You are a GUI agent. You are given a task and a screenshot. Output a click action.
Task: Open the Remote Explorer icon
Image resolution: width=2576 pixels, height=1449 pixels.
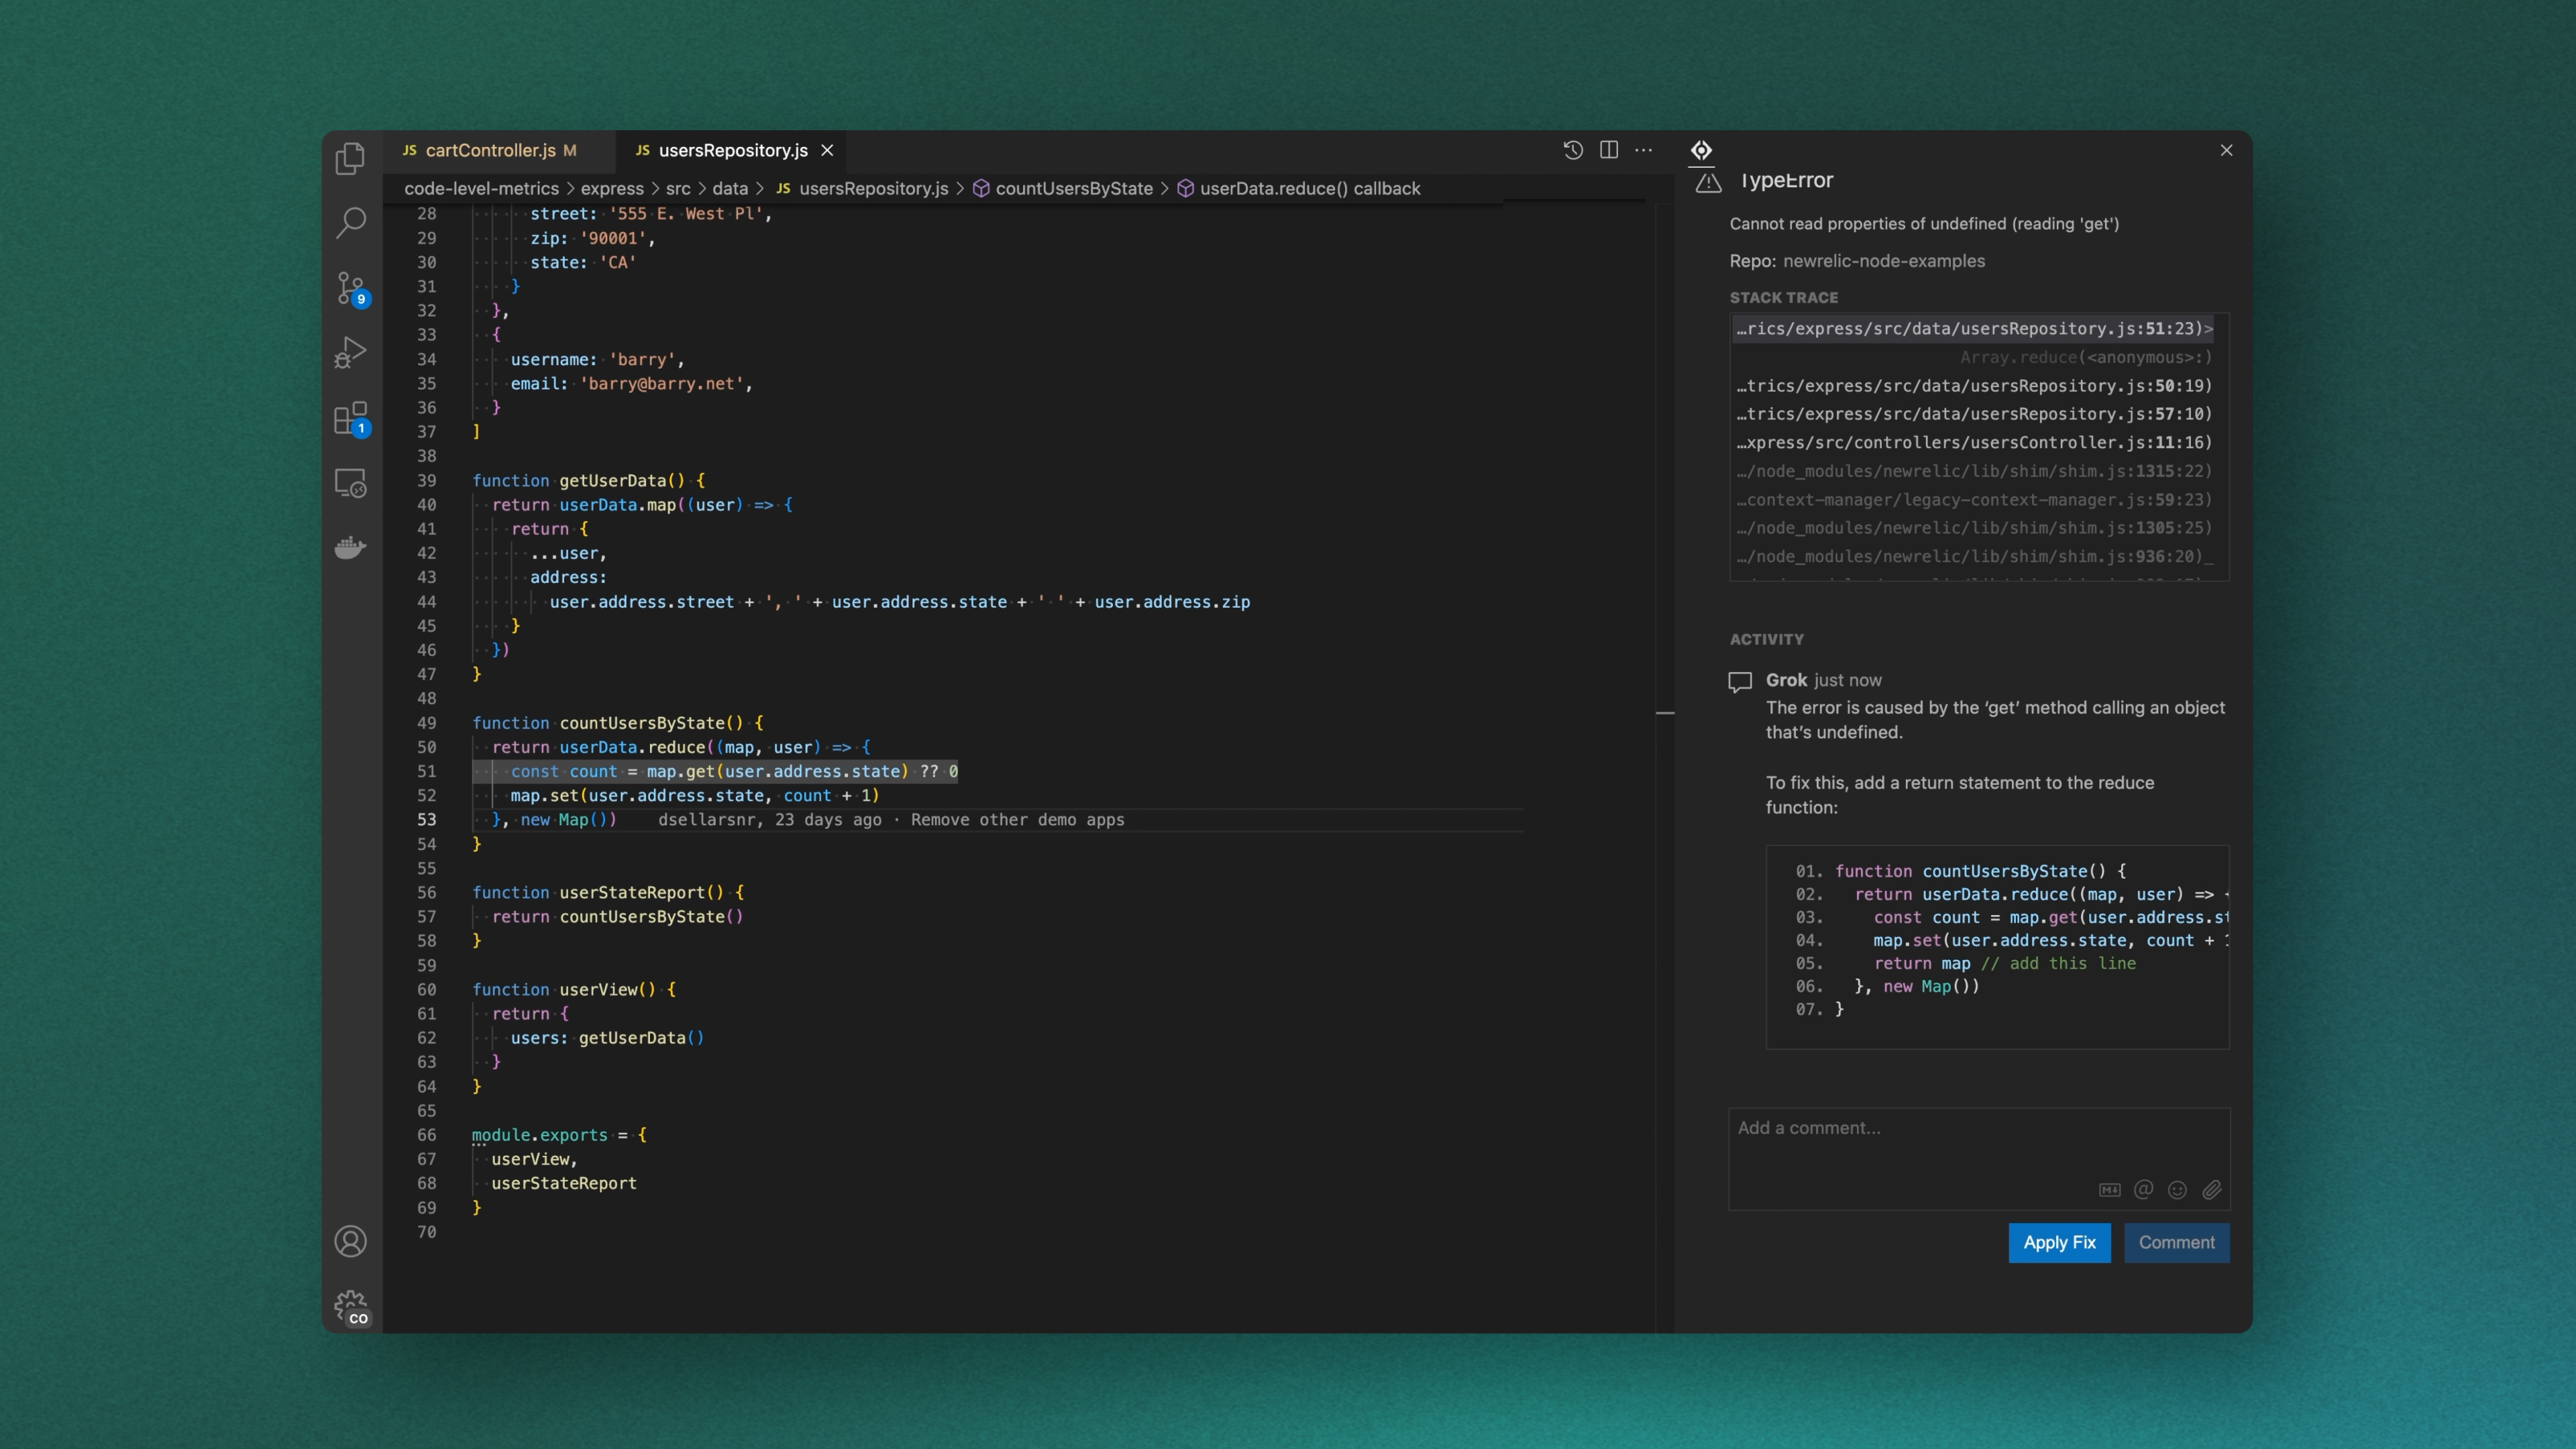click(350, 483)
